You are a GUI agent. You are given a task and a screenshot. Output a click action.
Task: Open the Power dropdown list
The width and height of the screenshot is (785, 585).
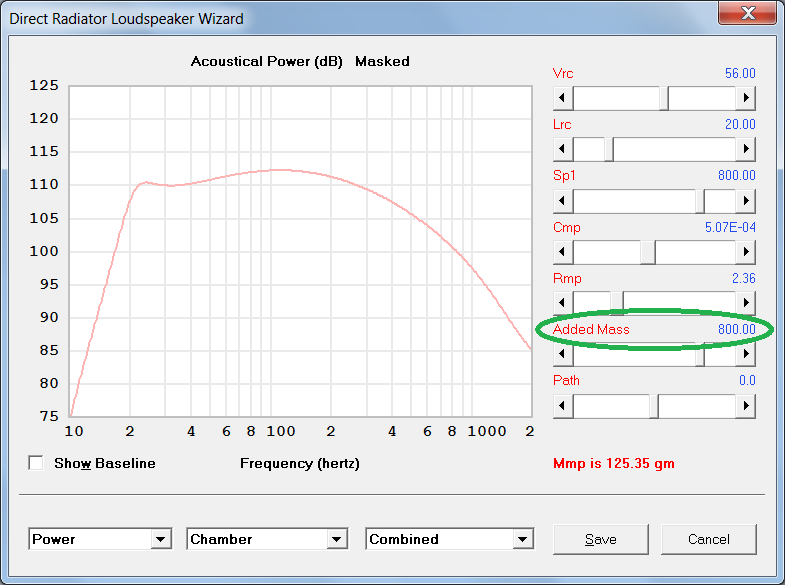point(161,539)
